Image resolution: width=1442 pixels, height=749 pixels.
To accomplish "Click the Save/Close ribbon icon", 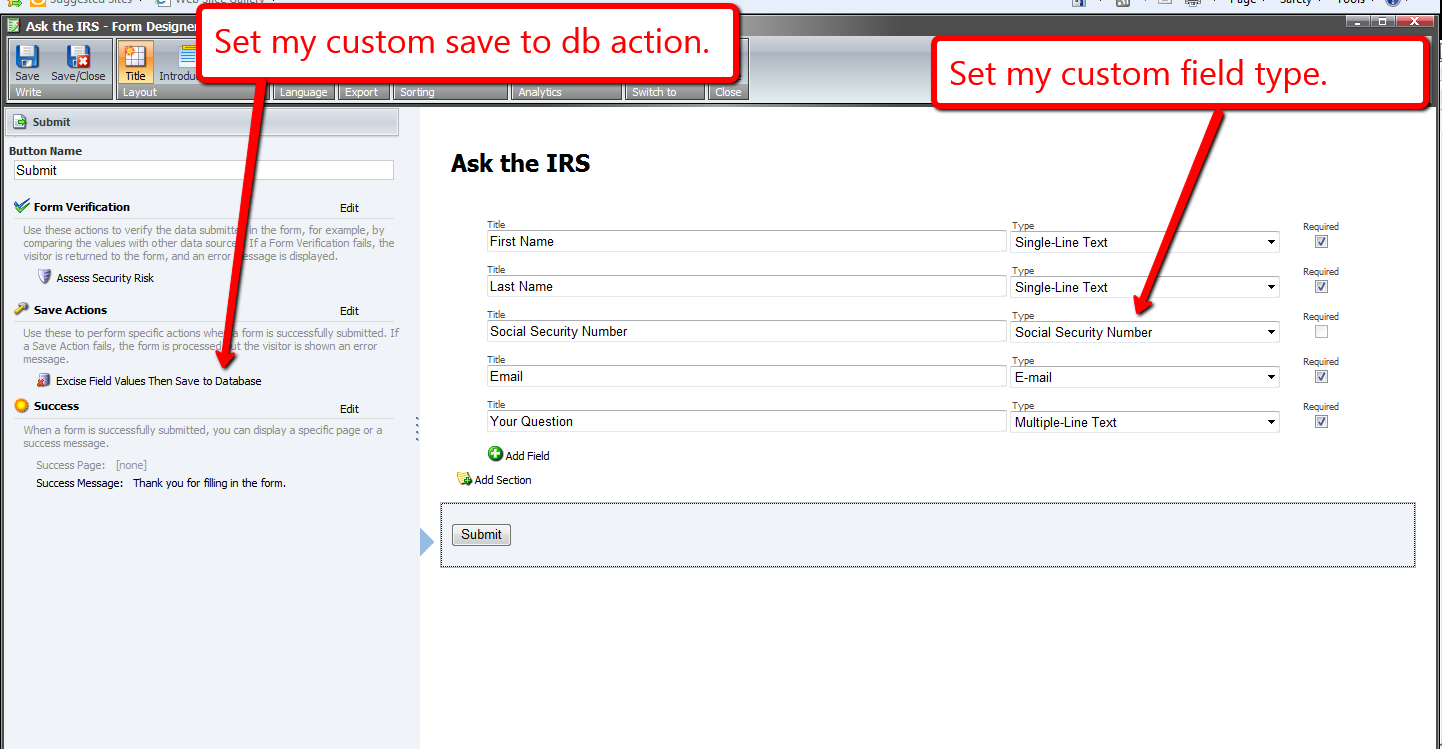I will point(78,58).
